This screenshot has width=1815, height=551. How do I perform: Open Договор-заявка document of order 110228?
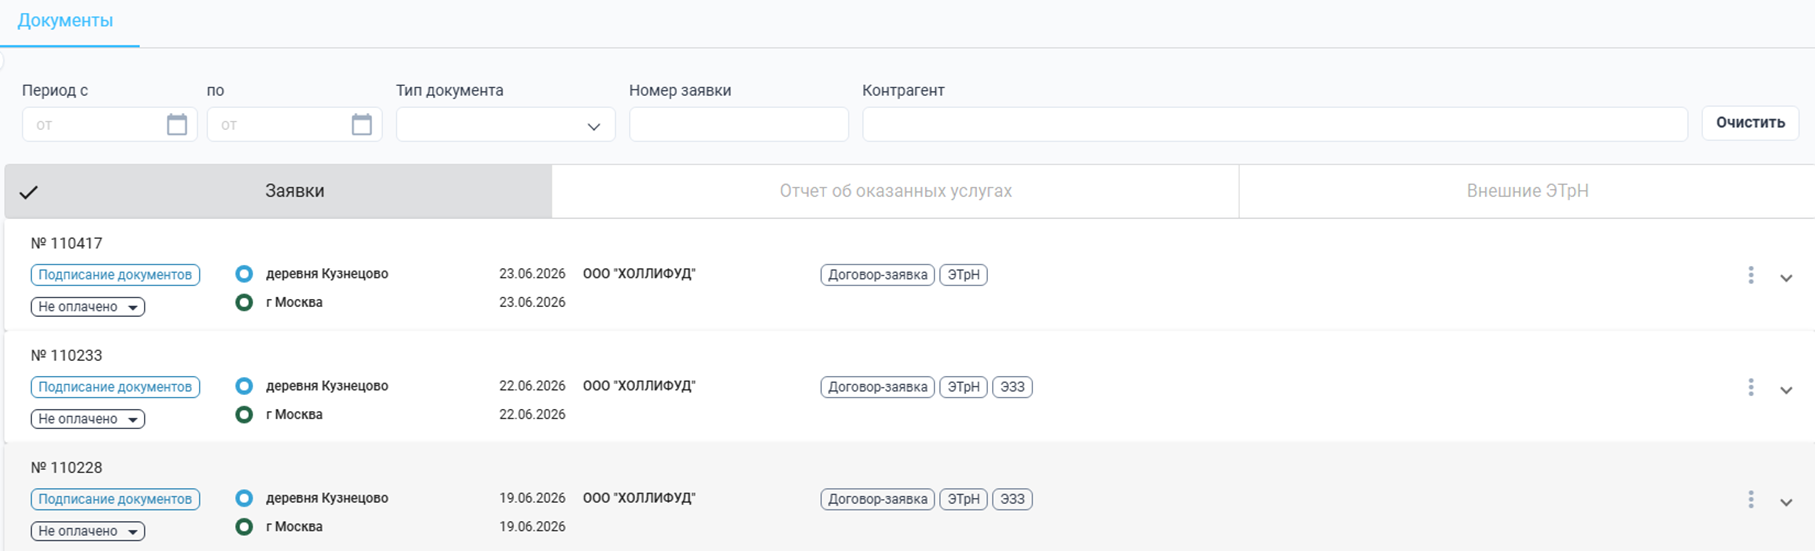[x=878, y=499]
